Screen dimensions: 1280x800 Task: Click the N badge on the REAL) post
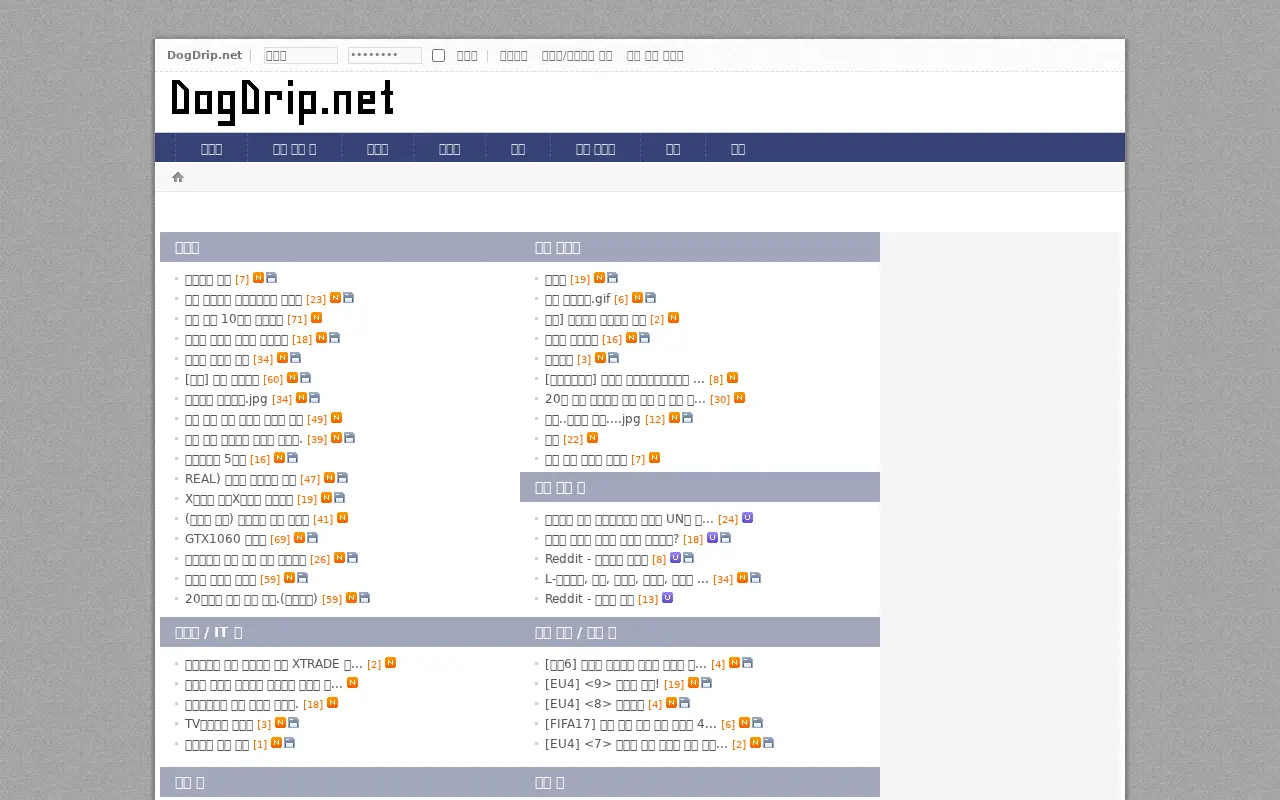pos(329,478)
